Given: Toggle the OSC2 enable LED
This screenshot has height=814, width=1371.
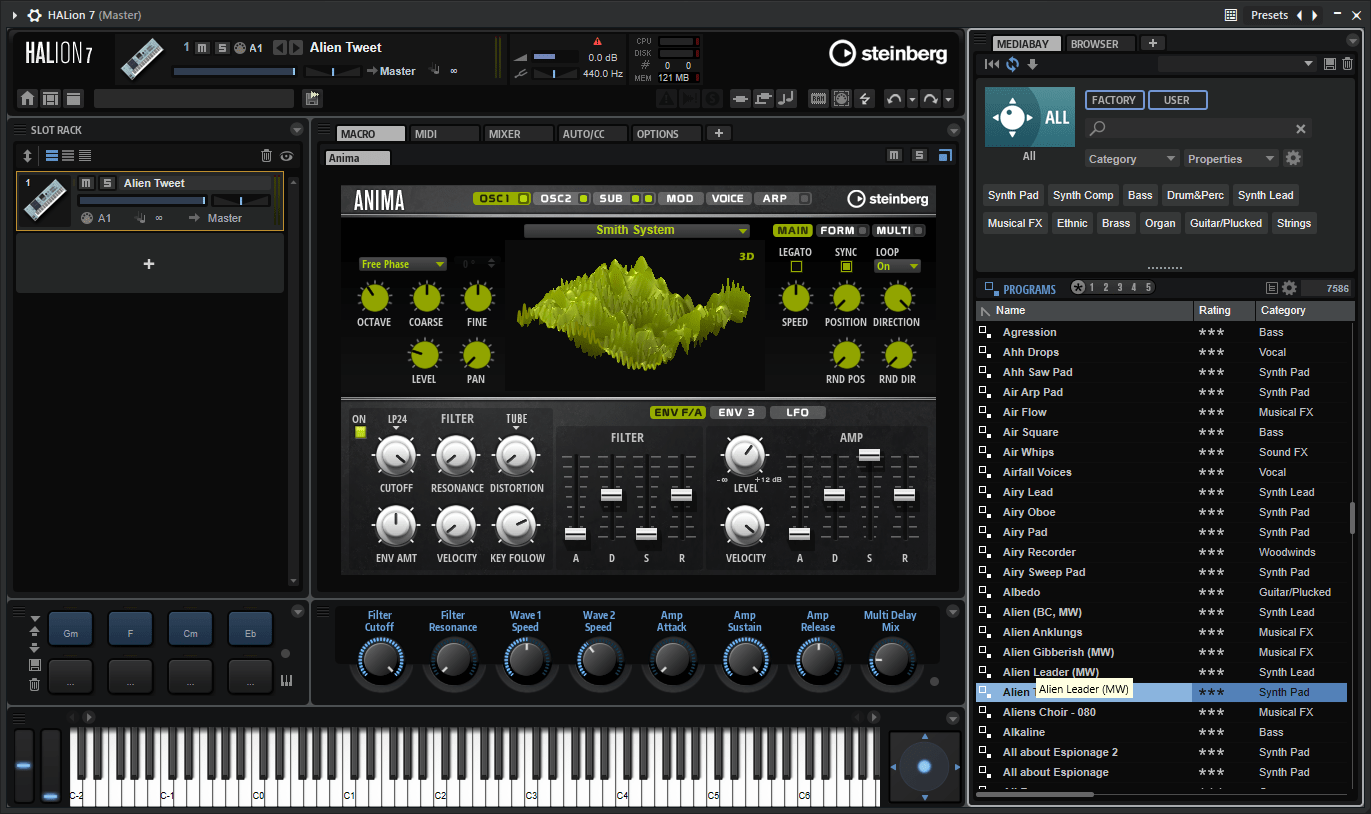Looking at the screenshot, I should coord(584,198).
